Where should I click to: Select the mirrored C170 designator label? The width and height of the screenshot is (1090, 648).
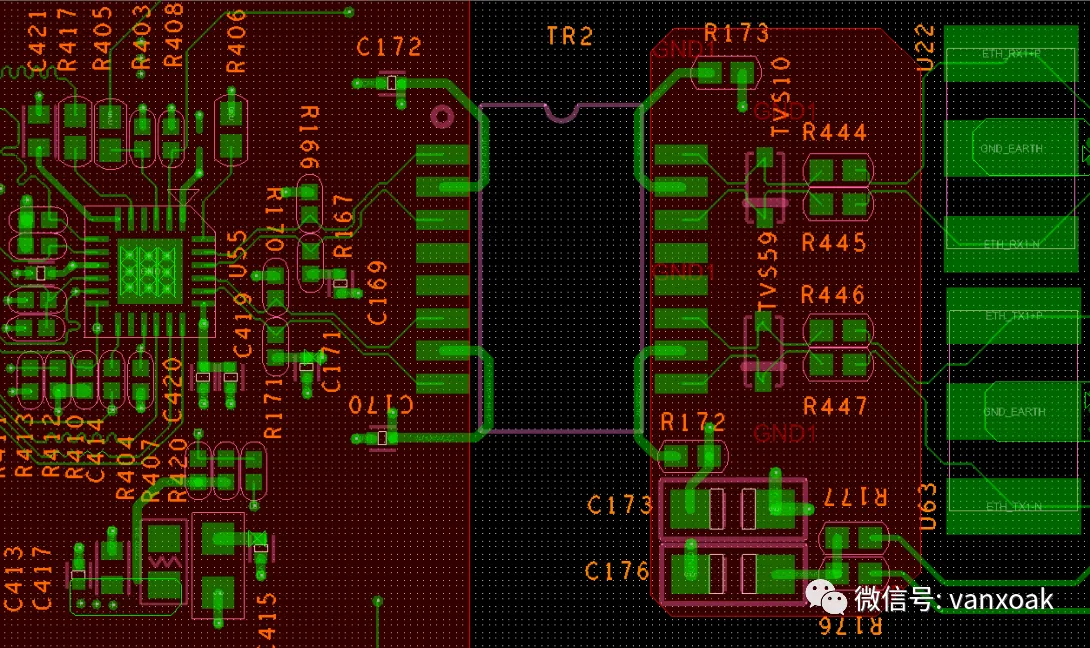381,405
